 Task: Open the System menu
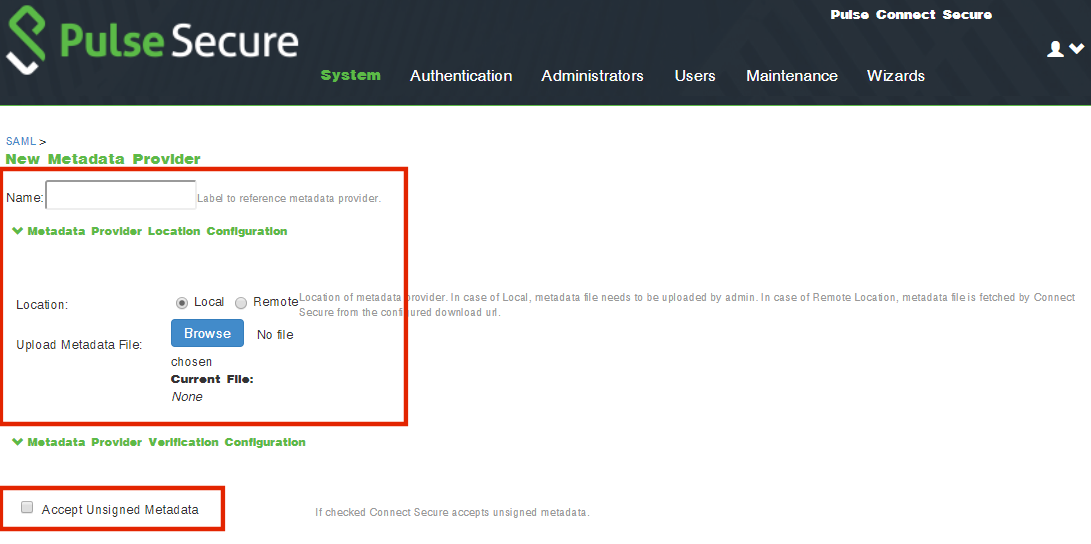pyautogui.click(x=351, y=75)
